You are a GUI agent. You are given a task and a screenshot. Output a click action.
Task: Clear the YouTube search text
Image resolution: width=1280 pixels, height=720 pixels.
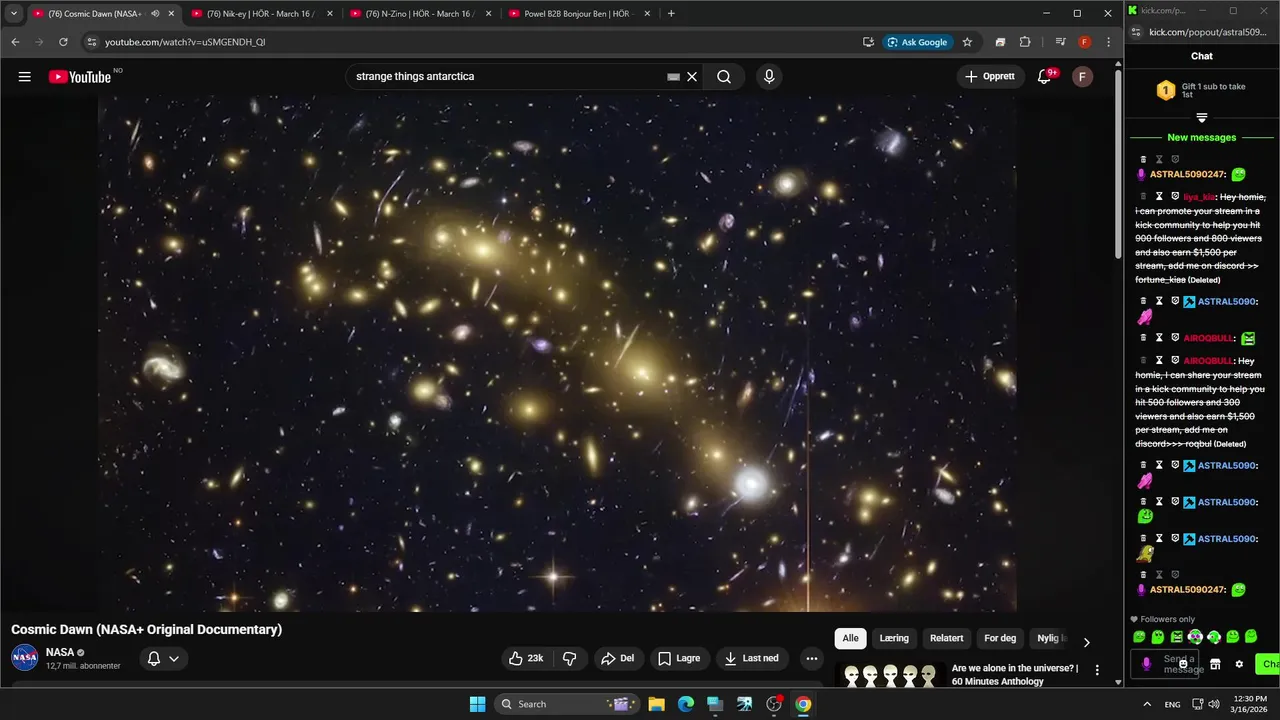tap(691, 77)
